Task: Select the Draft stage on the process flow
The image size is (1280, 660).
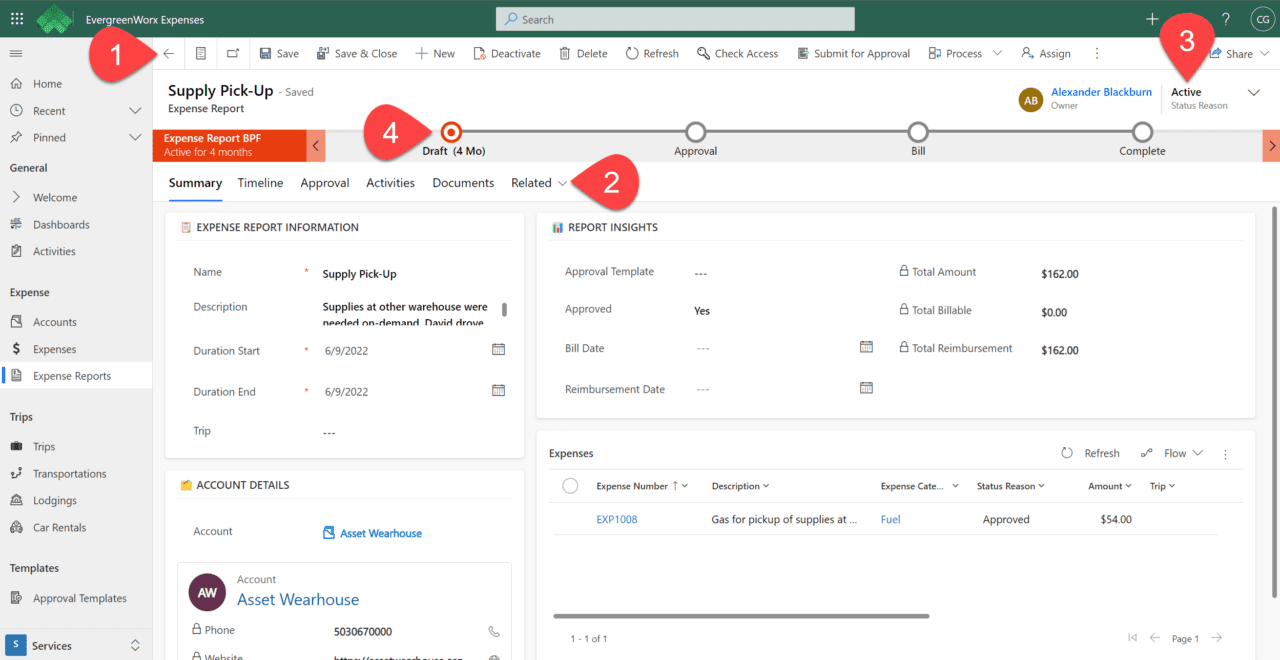Action: pyautogui.click(x=450, y=130)
